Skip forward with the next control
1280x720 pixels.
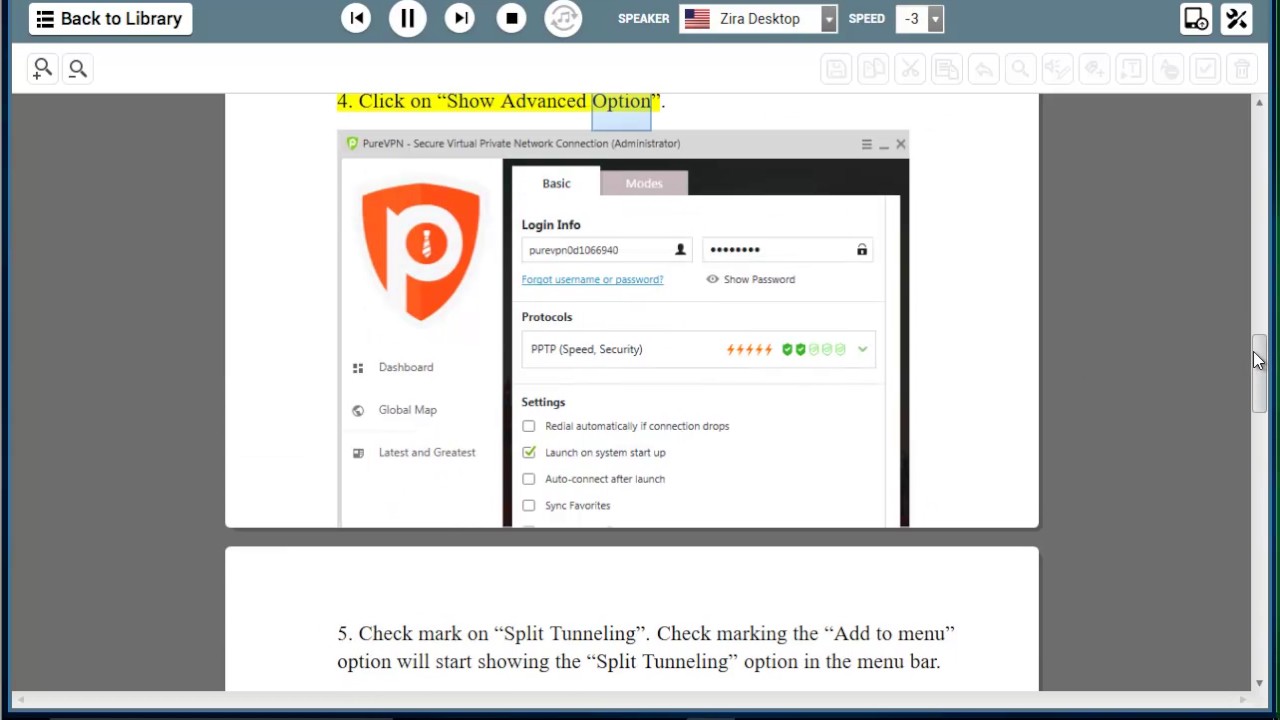pyautogui.click(x=460, y=18)
